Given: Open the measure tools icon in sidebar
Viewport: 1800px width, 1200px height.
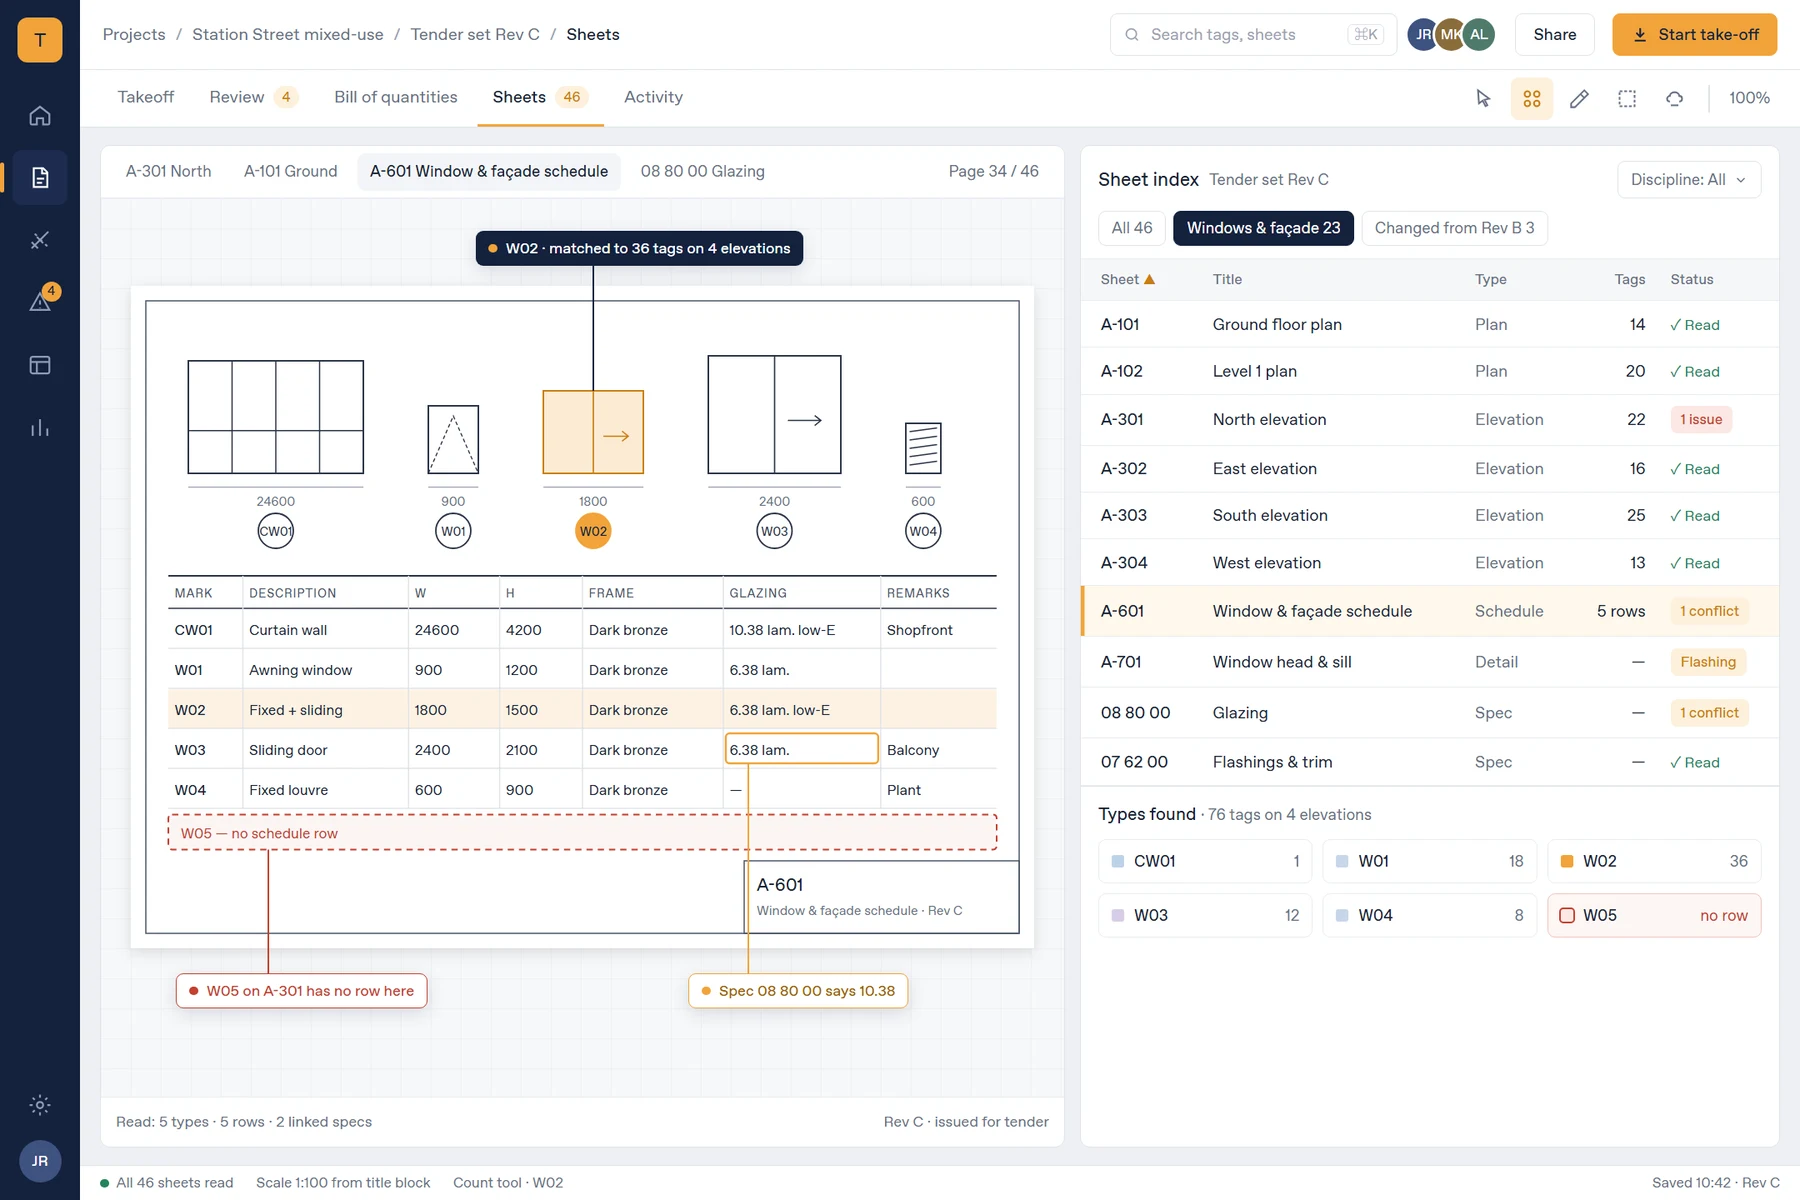Looking at the screenshot, I should coord(40,240).
